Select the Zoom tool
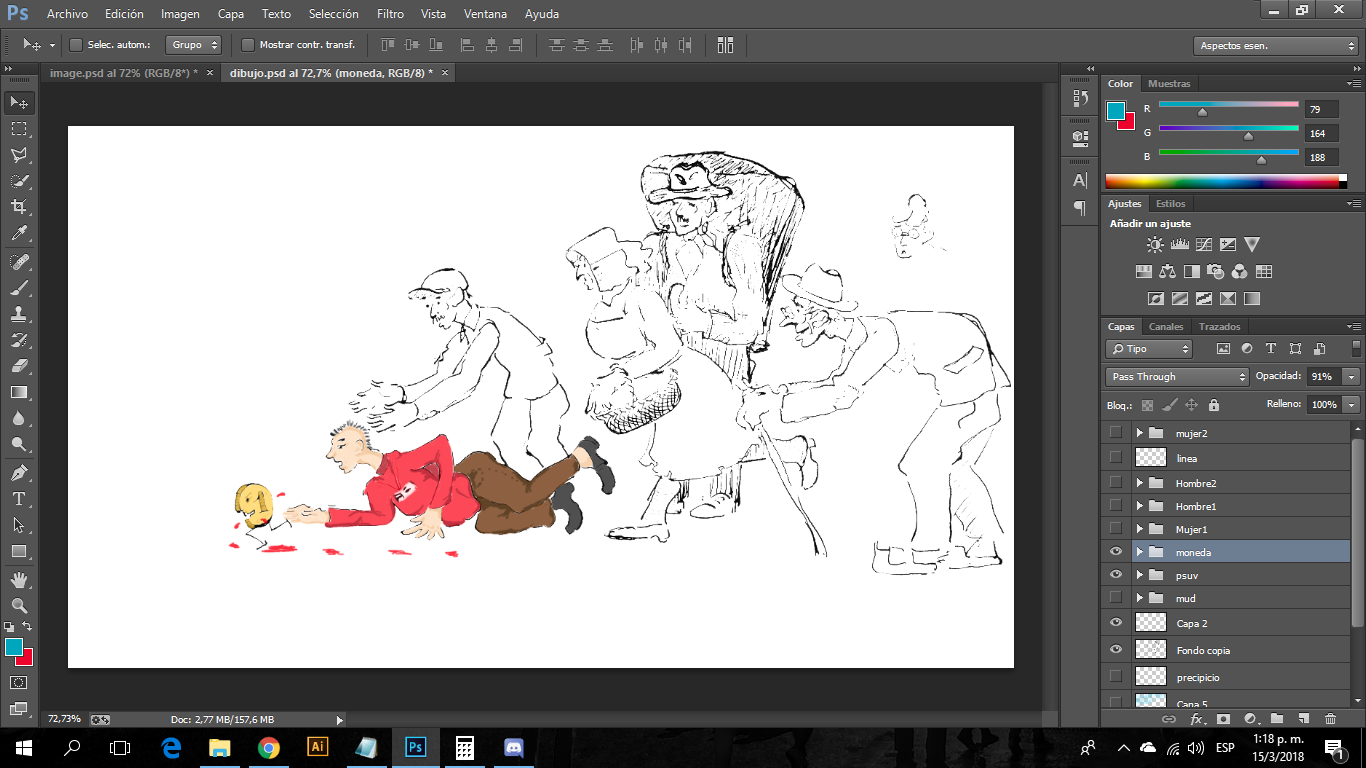The image size is (1366, 768). [x=19, y=606]
